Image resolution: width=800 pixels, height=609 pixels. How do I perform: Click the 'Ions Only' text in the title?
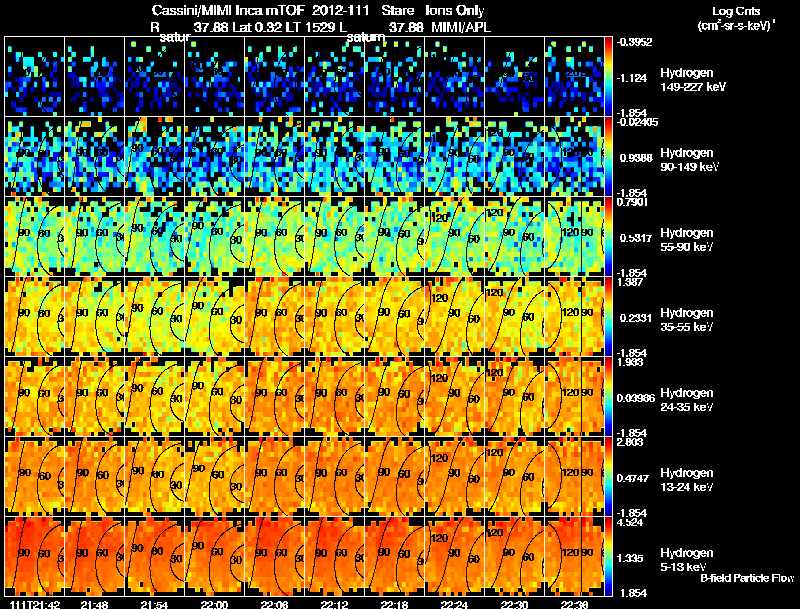pos(455,10)
